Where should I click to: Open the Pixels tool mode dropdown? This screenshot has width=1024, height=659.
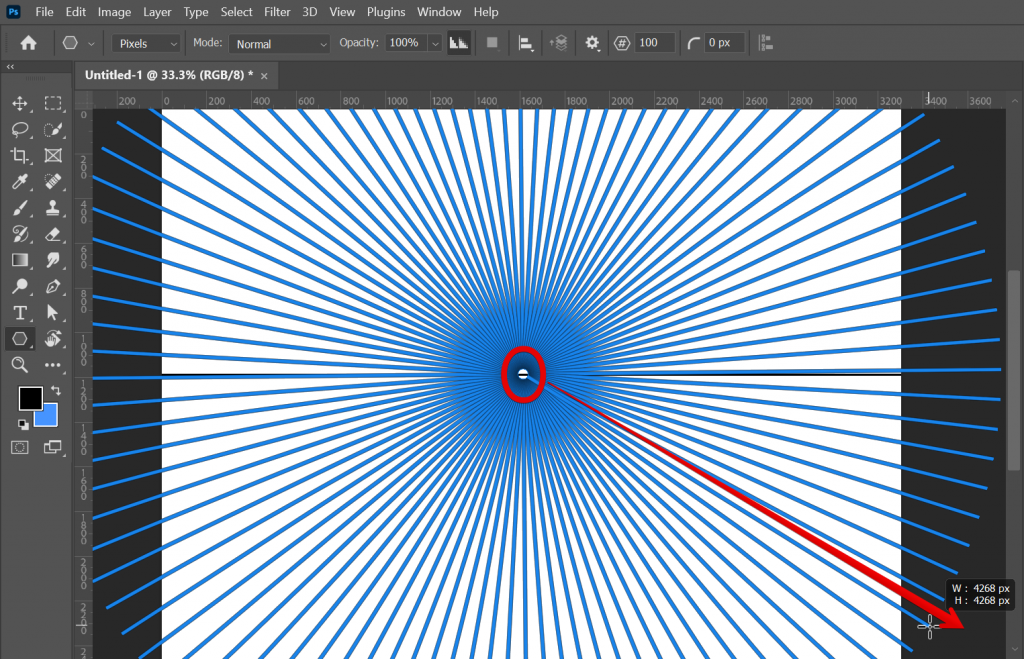click(143, 43)
